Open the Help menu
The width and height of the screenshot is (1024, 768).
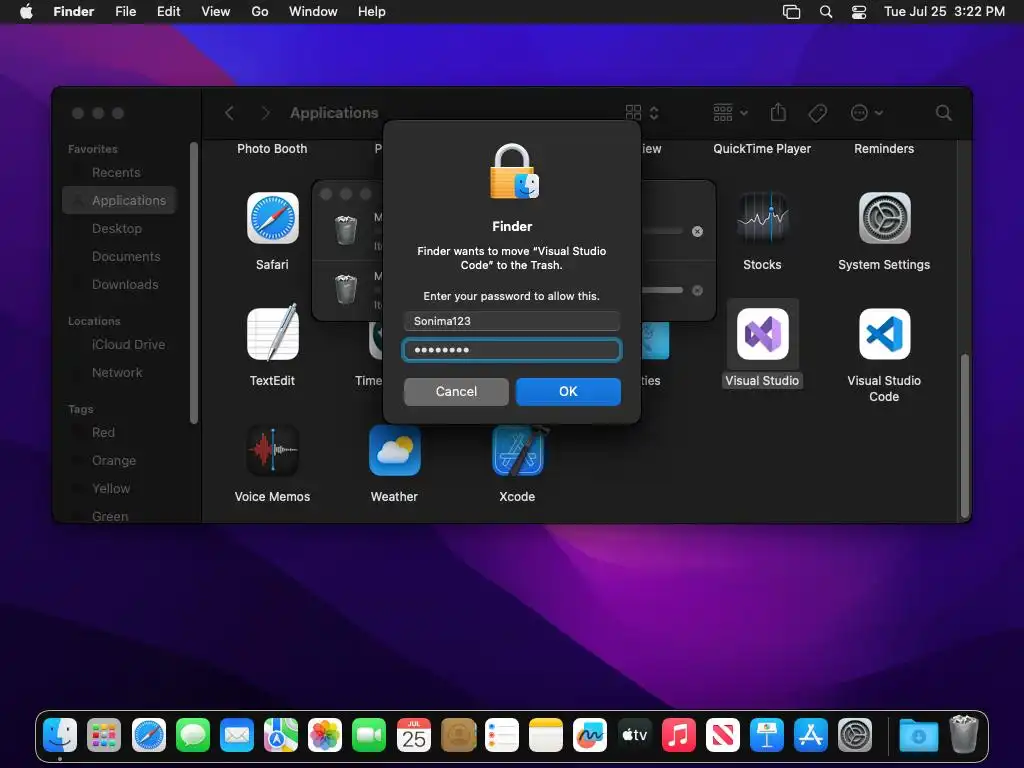[372, 11]
